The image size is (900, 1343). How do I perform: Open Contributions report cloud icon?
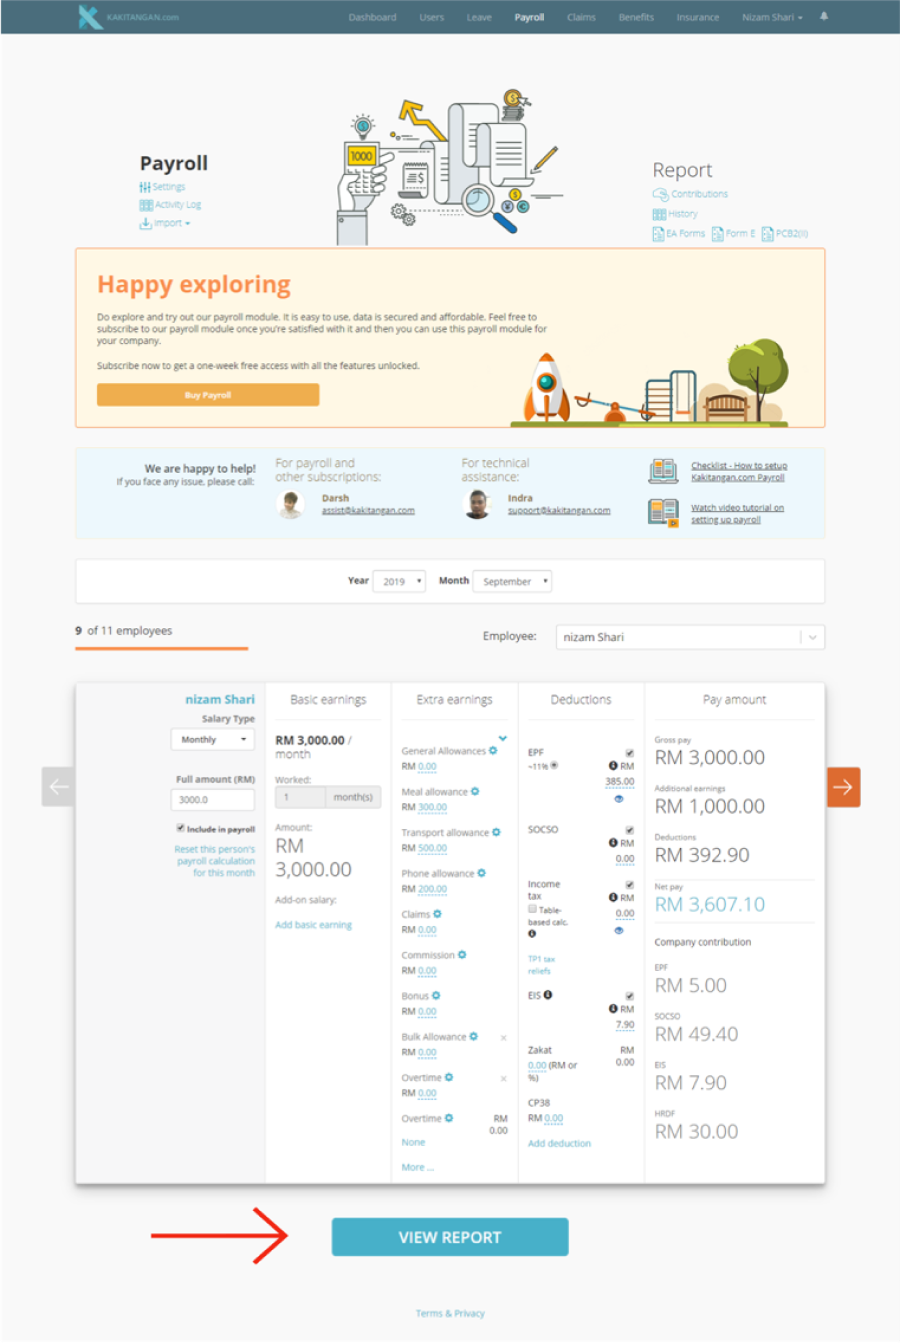[x=660, y=194]
